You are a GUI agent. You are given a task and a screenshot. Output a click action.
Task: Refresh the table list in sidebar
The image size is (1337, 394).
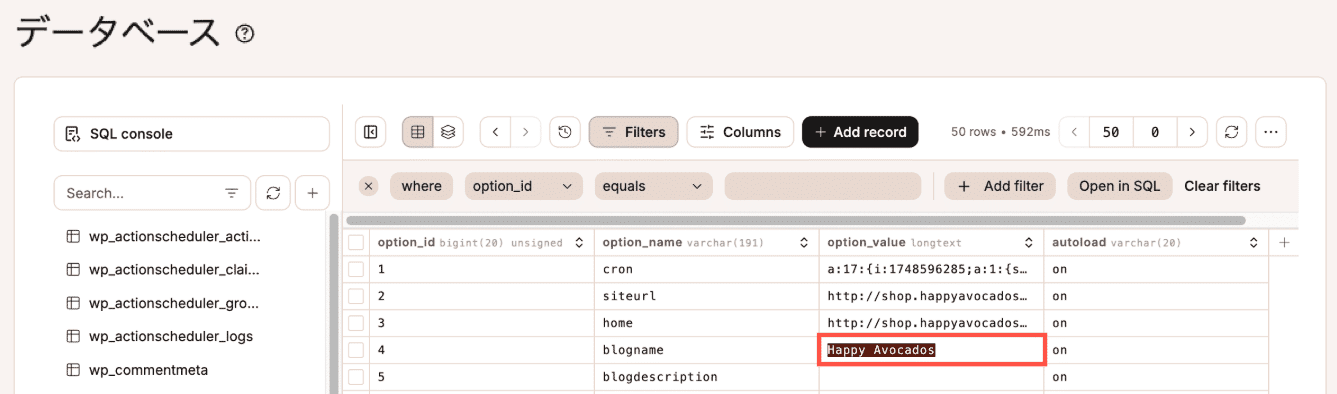273,193
